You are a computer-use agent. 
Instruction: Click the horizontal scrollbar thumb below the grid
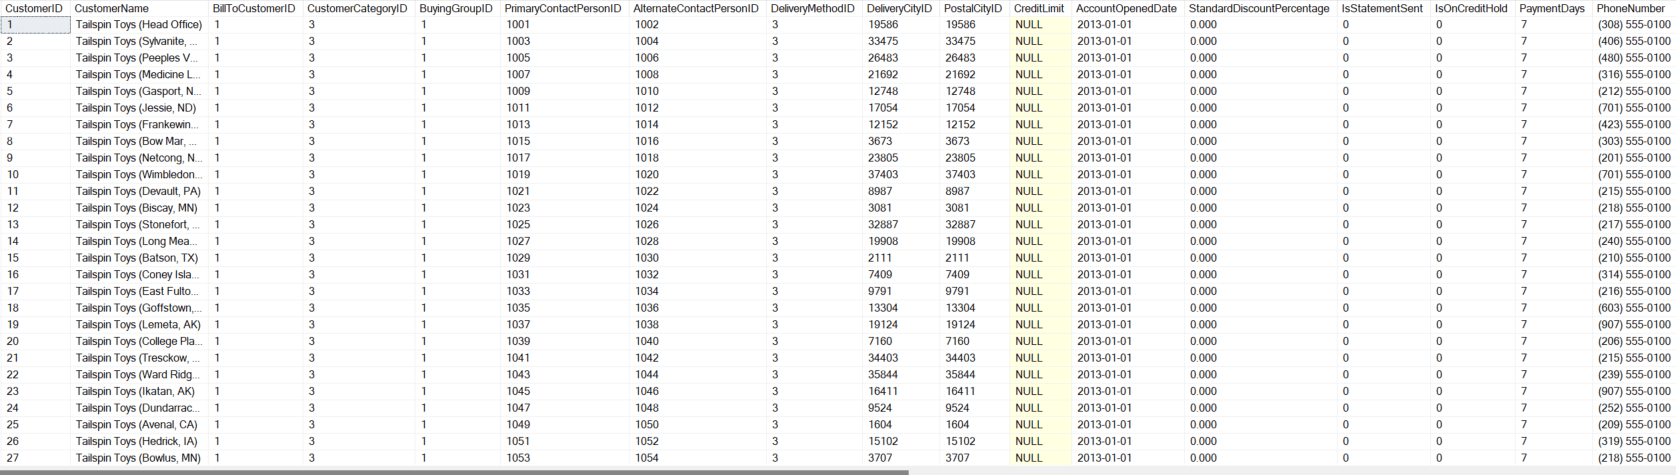point(454,471)
